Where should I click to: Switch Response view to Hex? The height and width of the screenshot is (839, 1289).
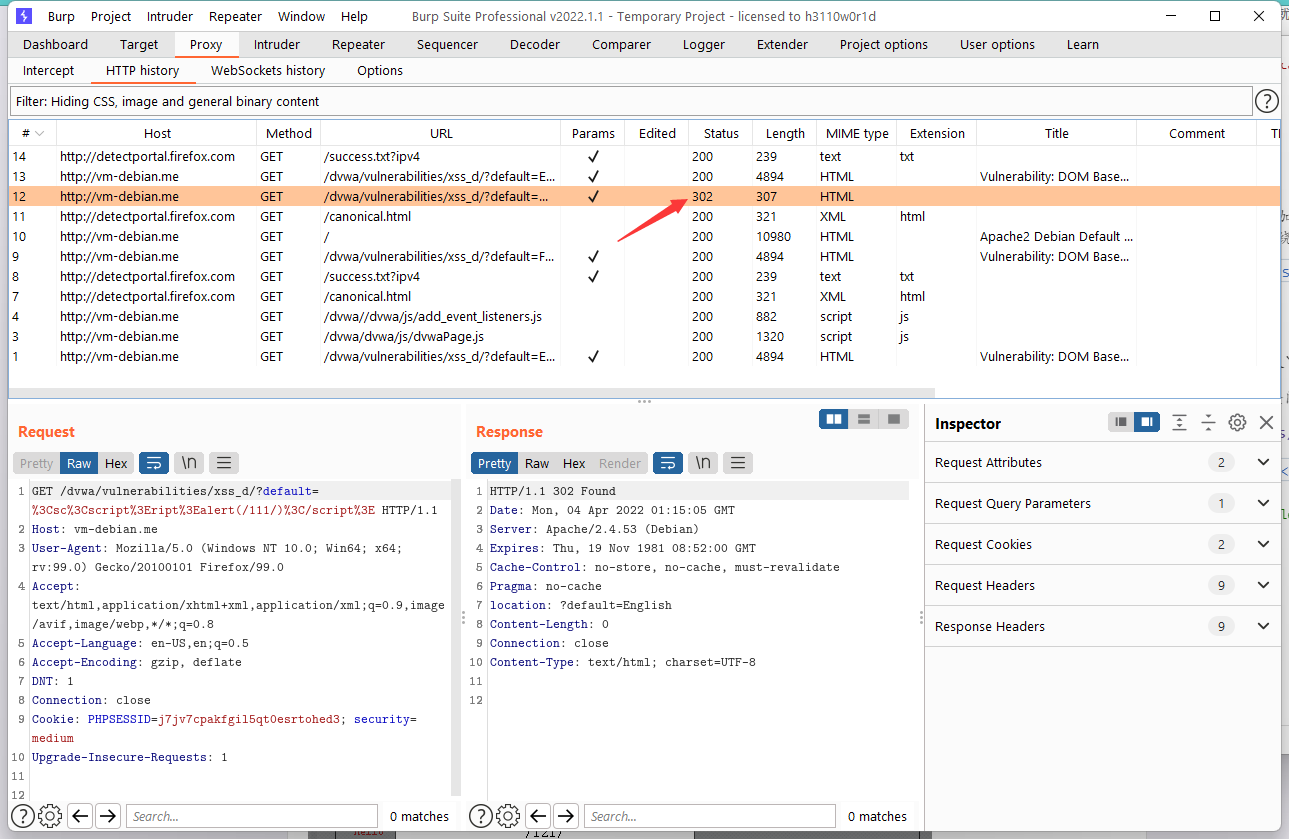575,463
